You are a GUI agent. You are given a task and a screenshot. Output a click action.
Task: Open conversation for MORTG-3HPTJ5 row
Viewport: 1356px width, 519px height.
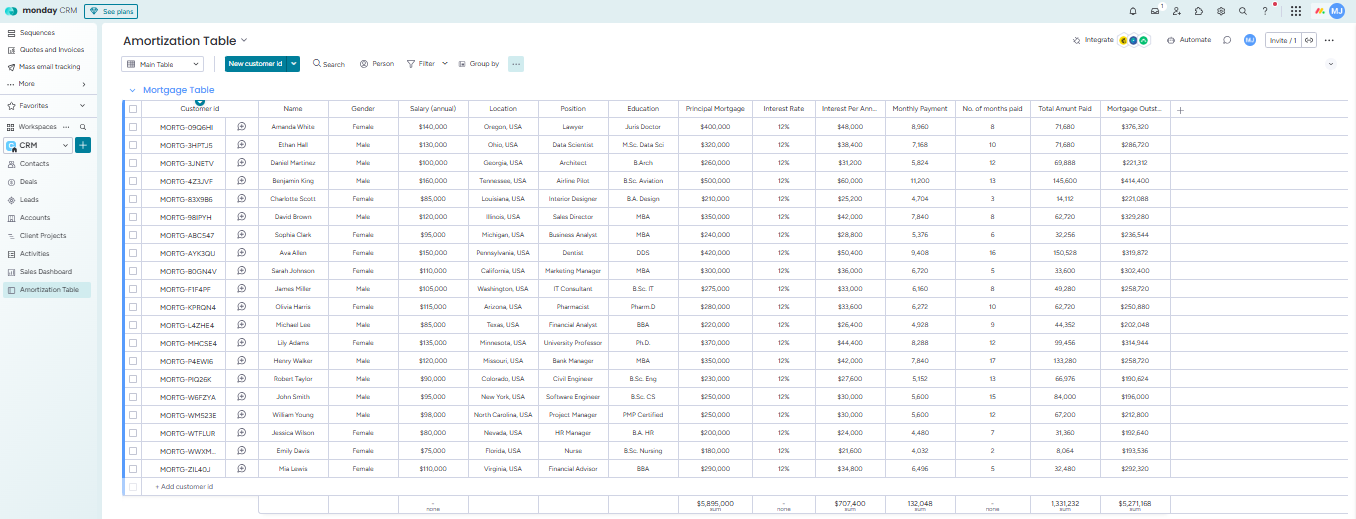click(241, 145)
